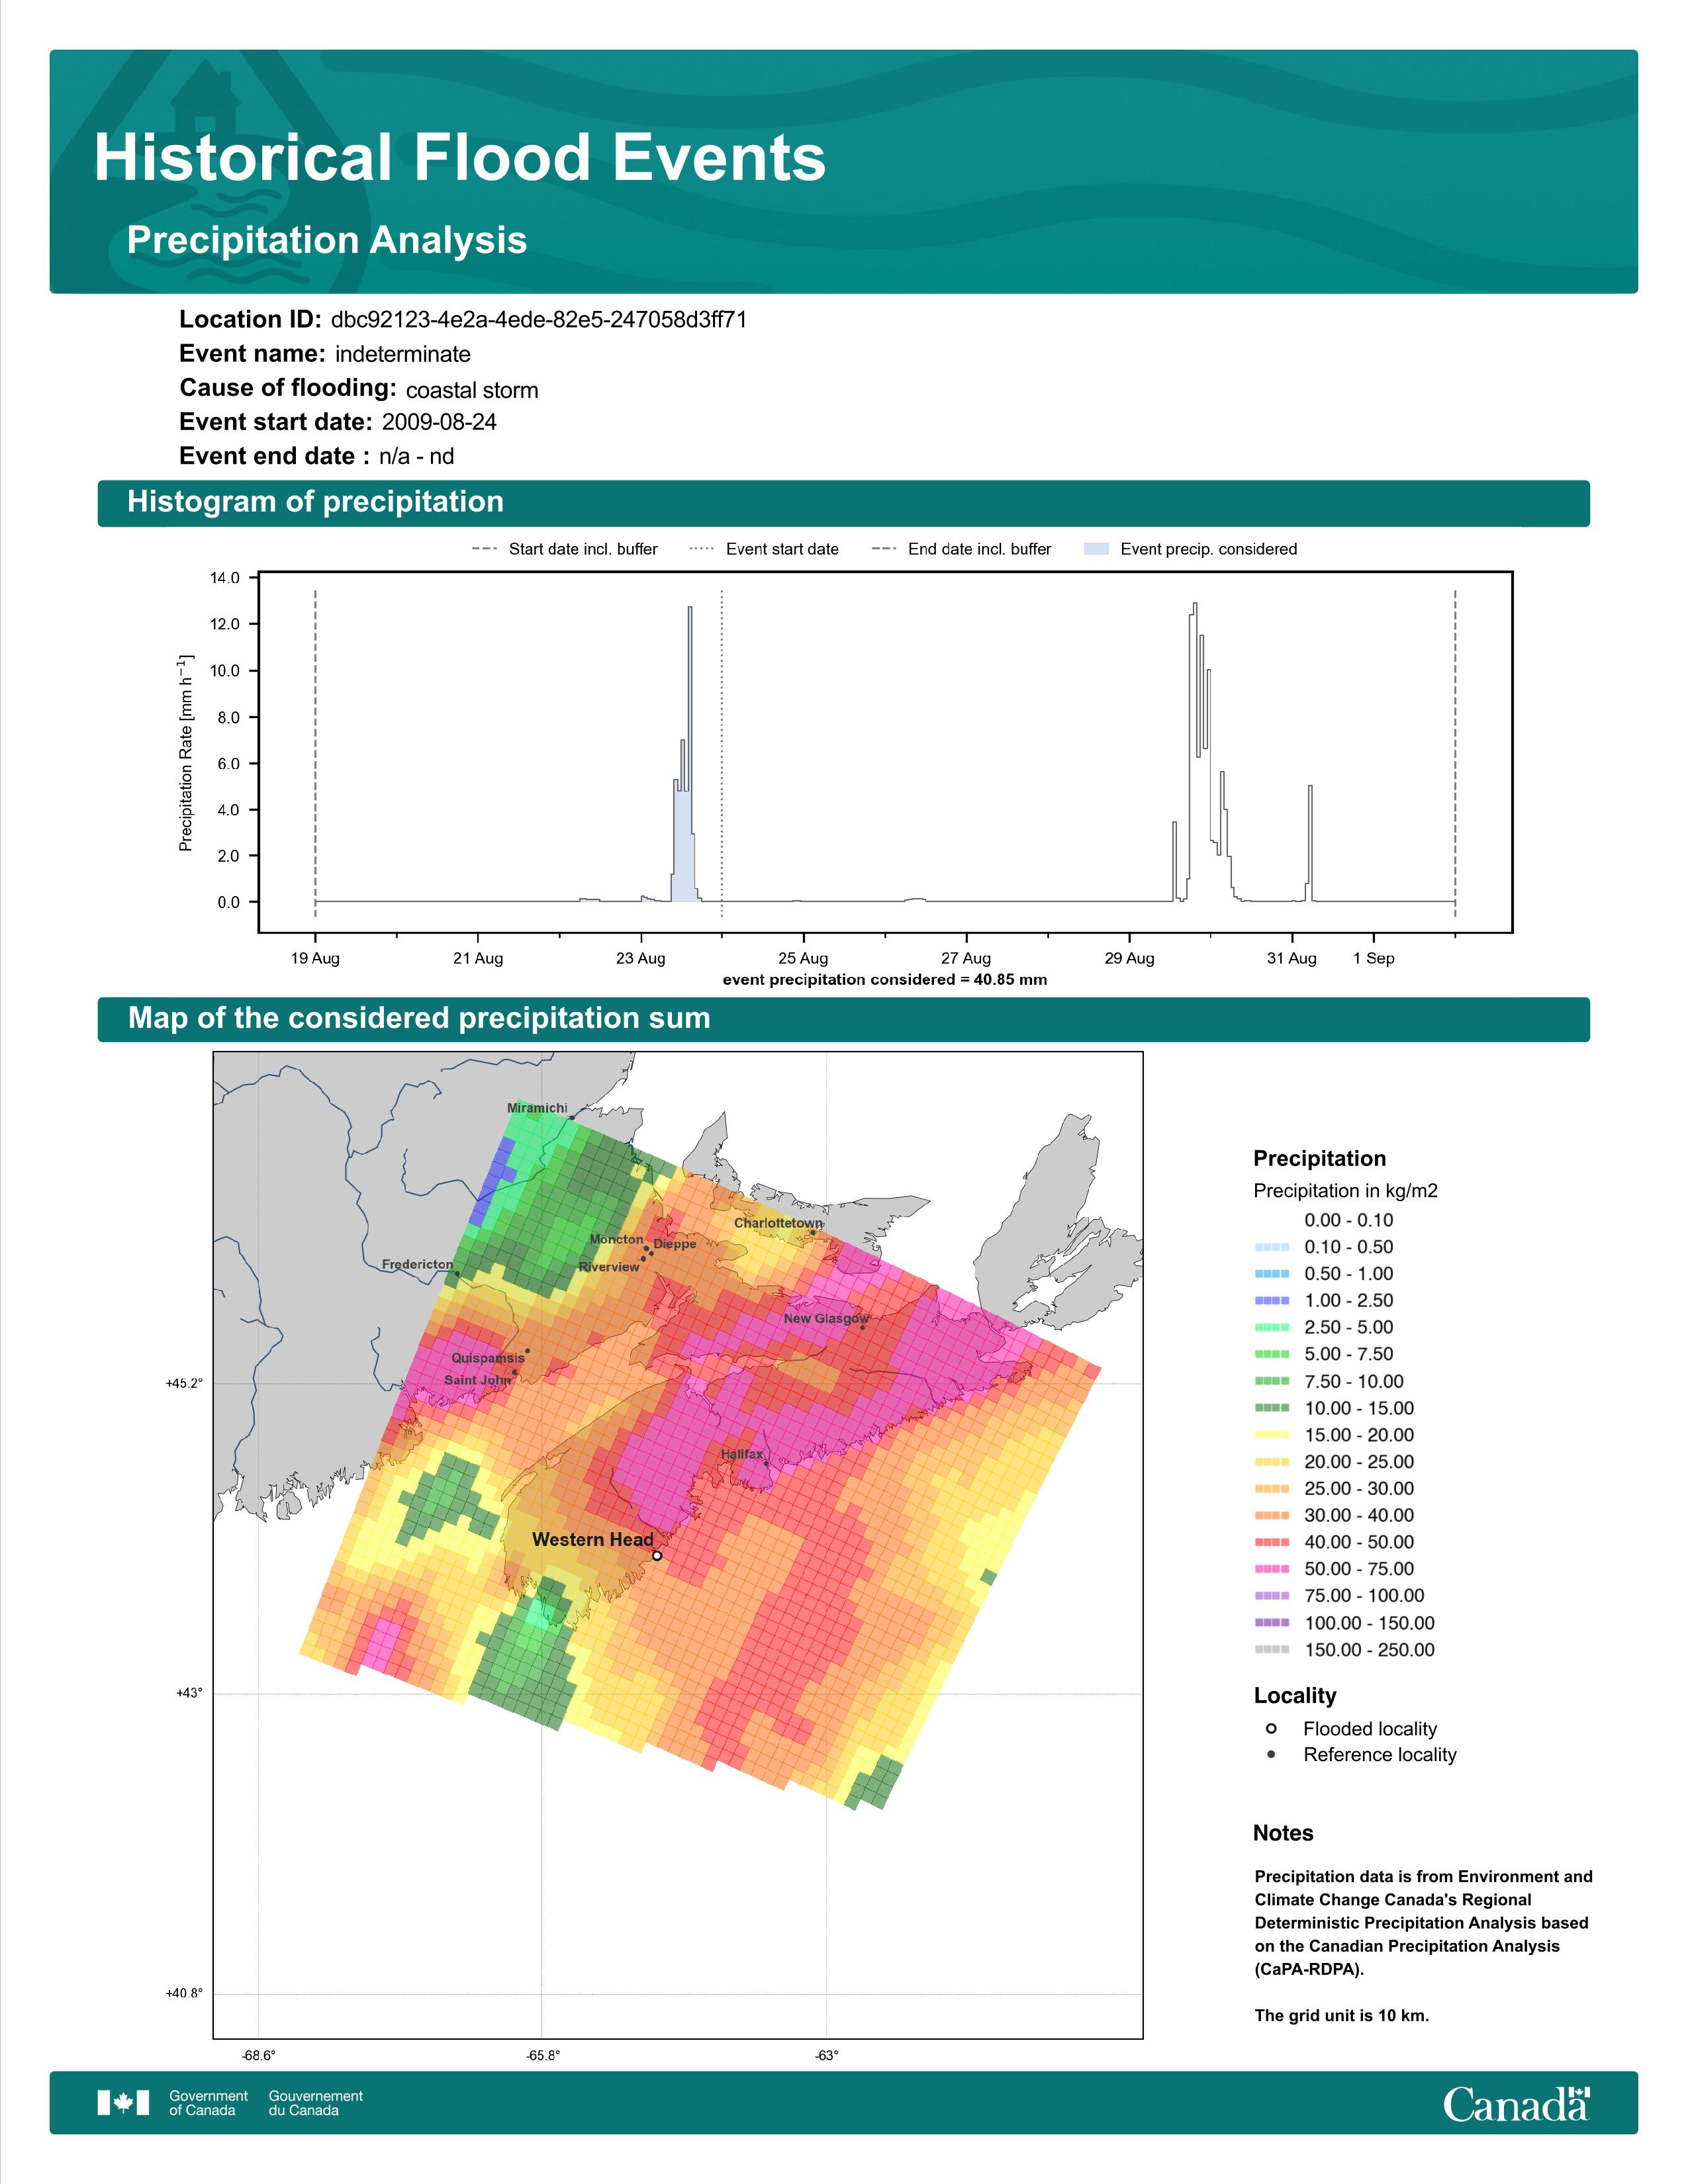Click the New Glasgow map label
The width and height of the screenshot is (1688, 2184).
[825, 1319]
